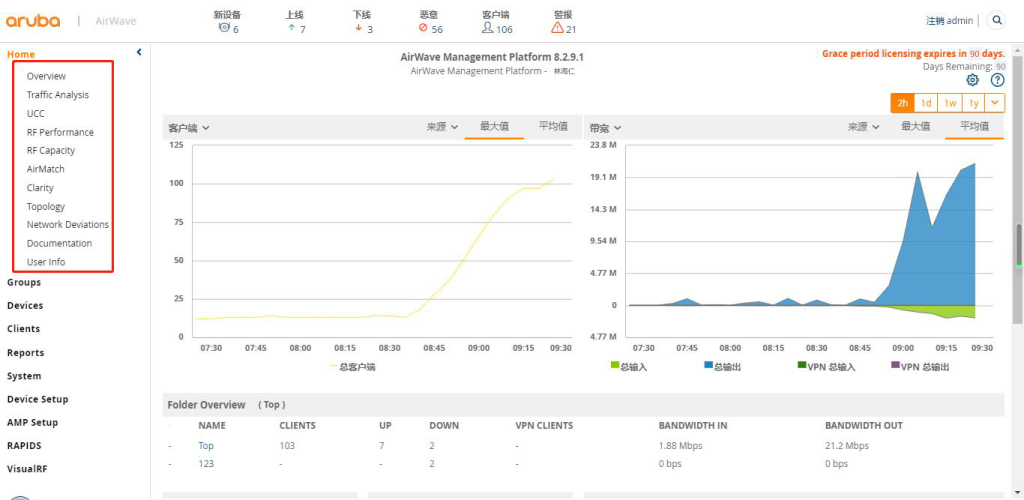Screen dimensions: 1024x500
Task: Expand the RAPIDS menu
Action: [23, 446]
